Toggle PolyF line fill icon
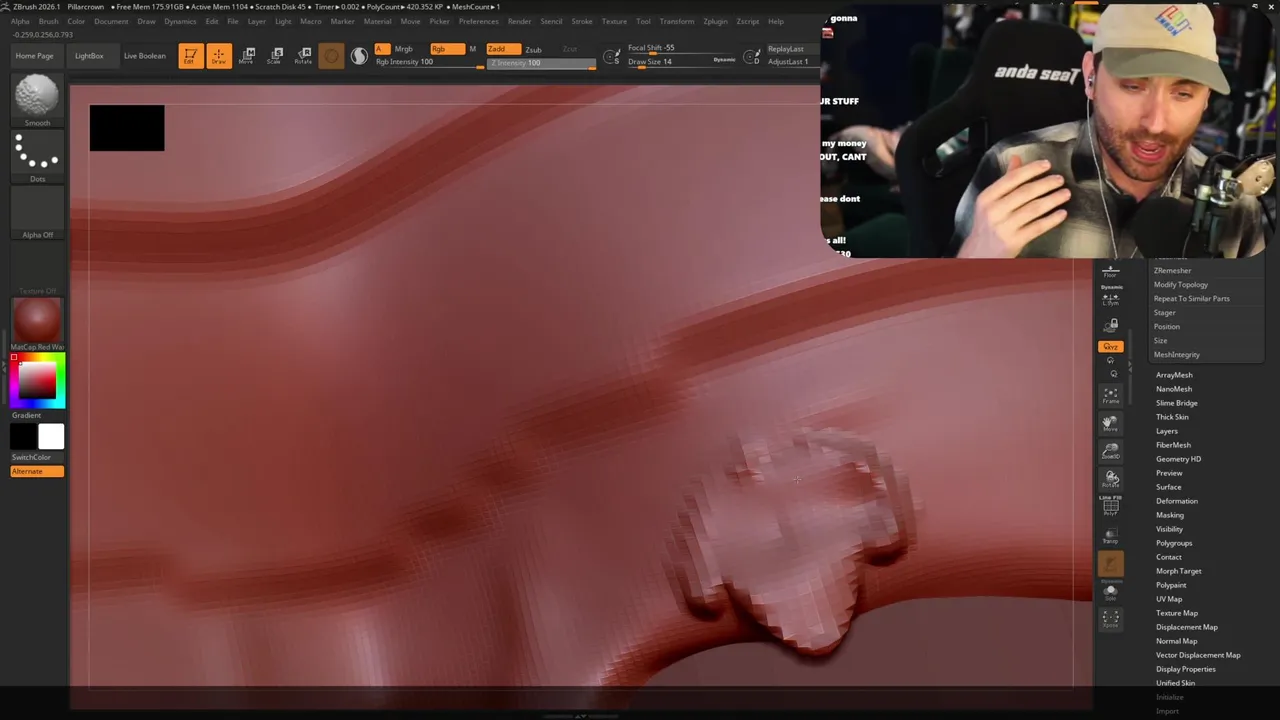 (x=1111, y=505)
